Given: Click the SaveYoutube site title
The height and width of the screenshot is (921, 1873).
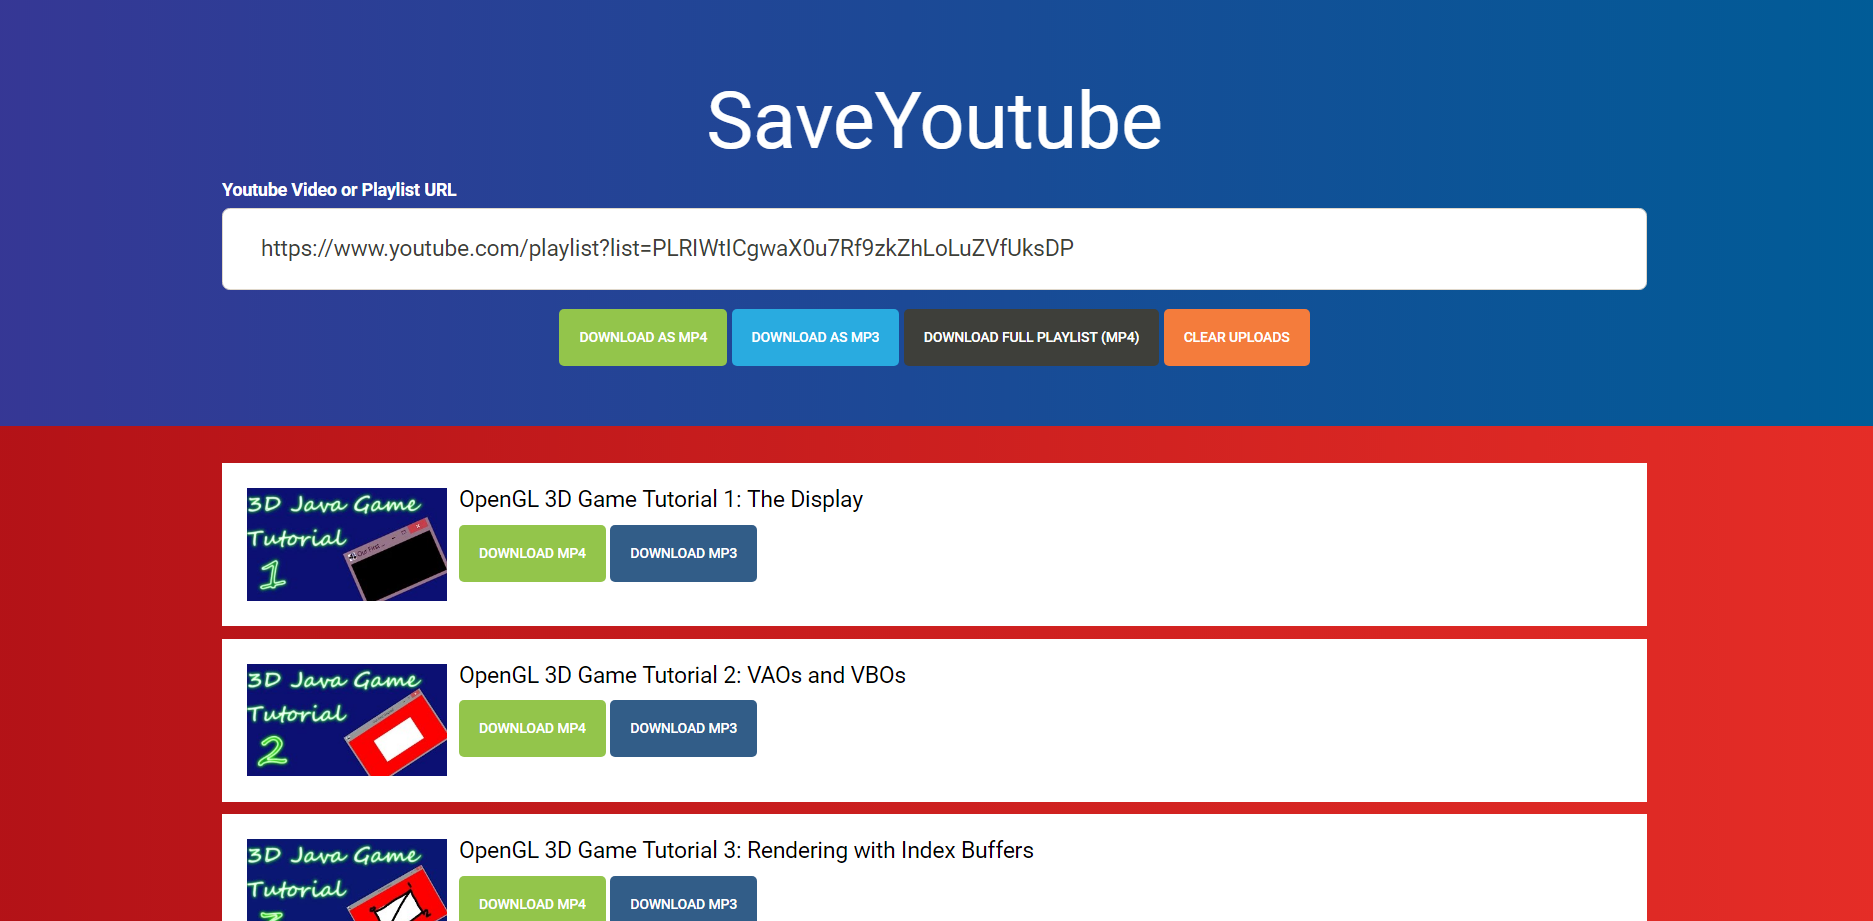Looking at the screenshot, I should click(x=934, y=121).
